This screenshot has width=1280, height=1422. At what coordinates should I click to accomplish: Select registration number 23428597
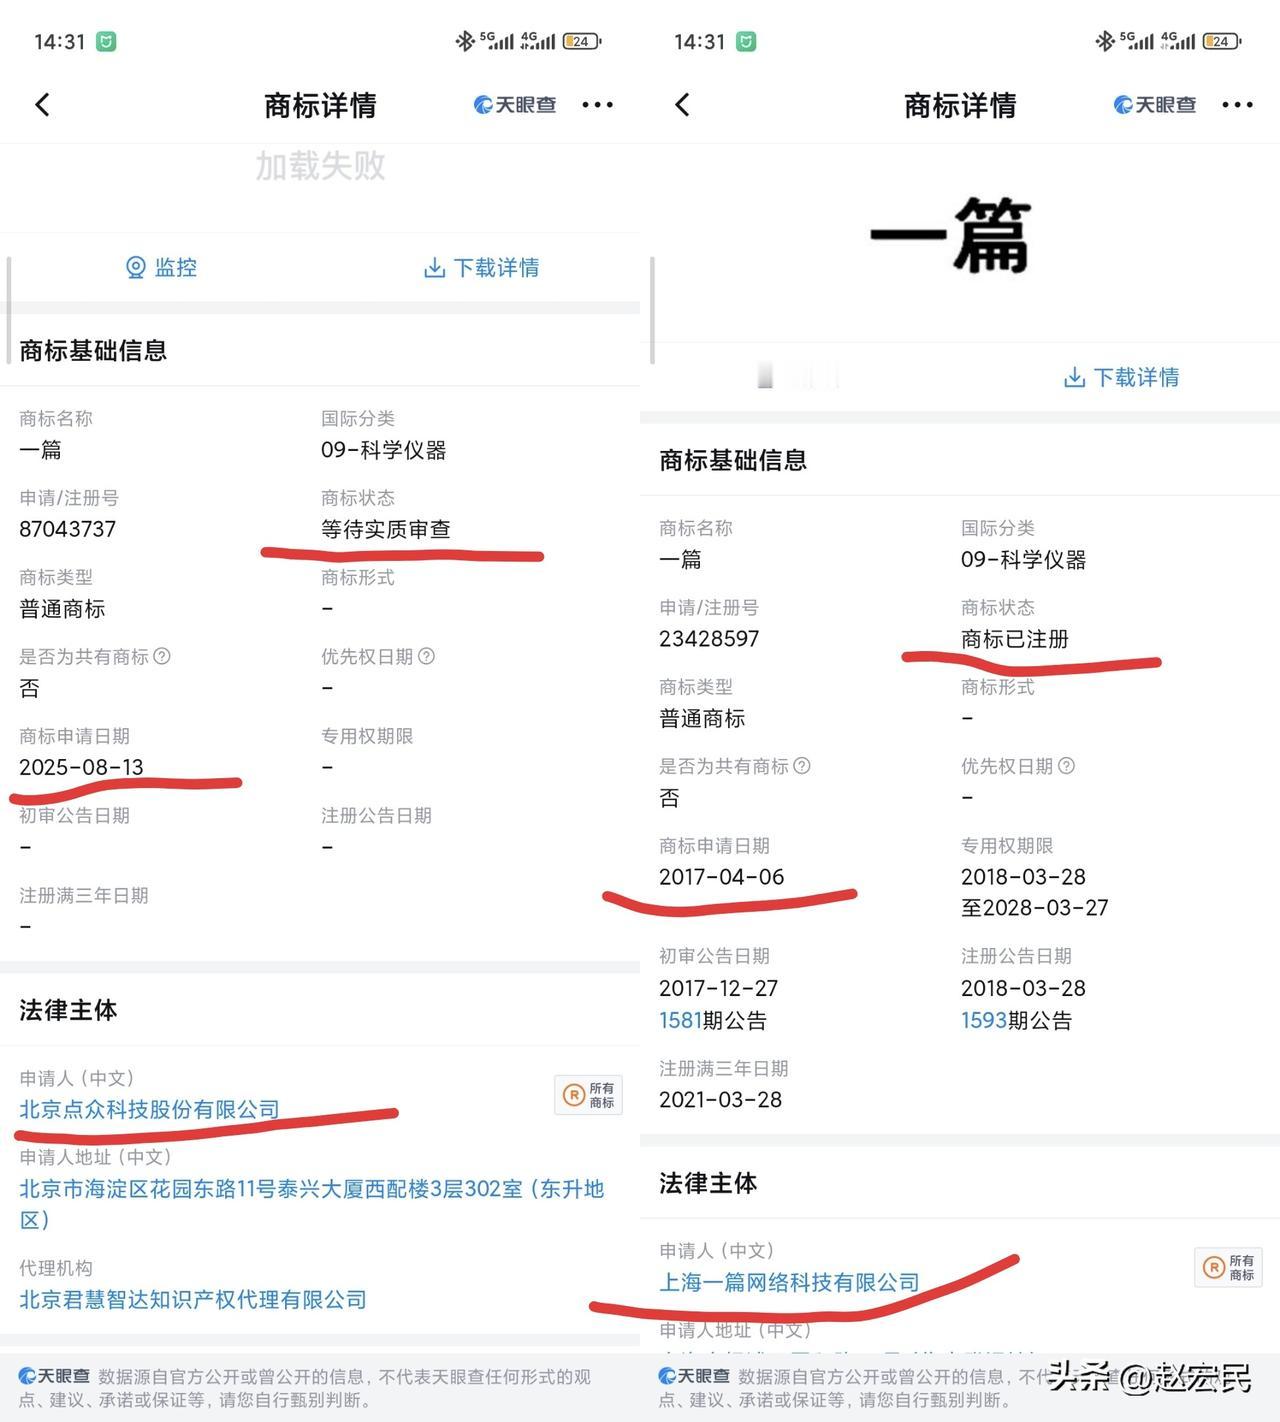709,639
